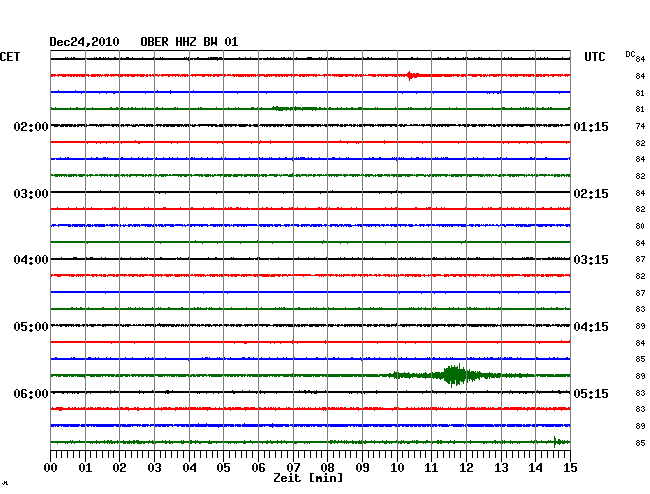Select the 02:00 CET time label

[31, 126]
